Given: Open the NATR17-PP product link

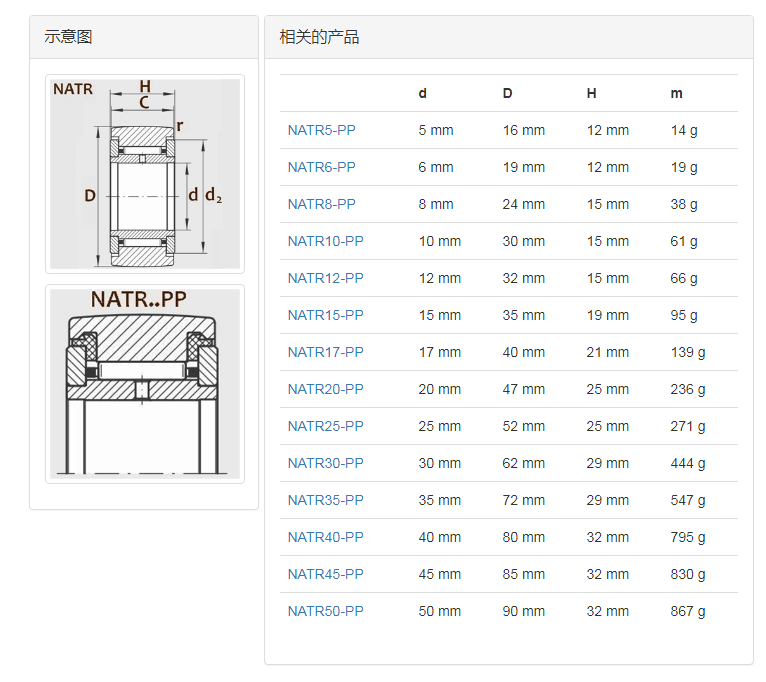Looking at the screenshot, I should [325, 352].
